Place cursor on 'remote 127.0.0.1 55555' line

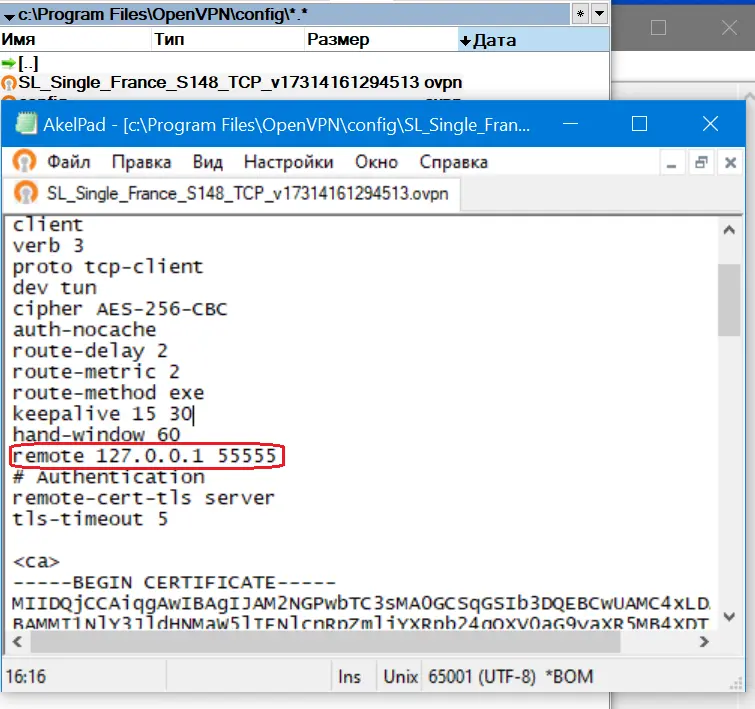(144, 456)
